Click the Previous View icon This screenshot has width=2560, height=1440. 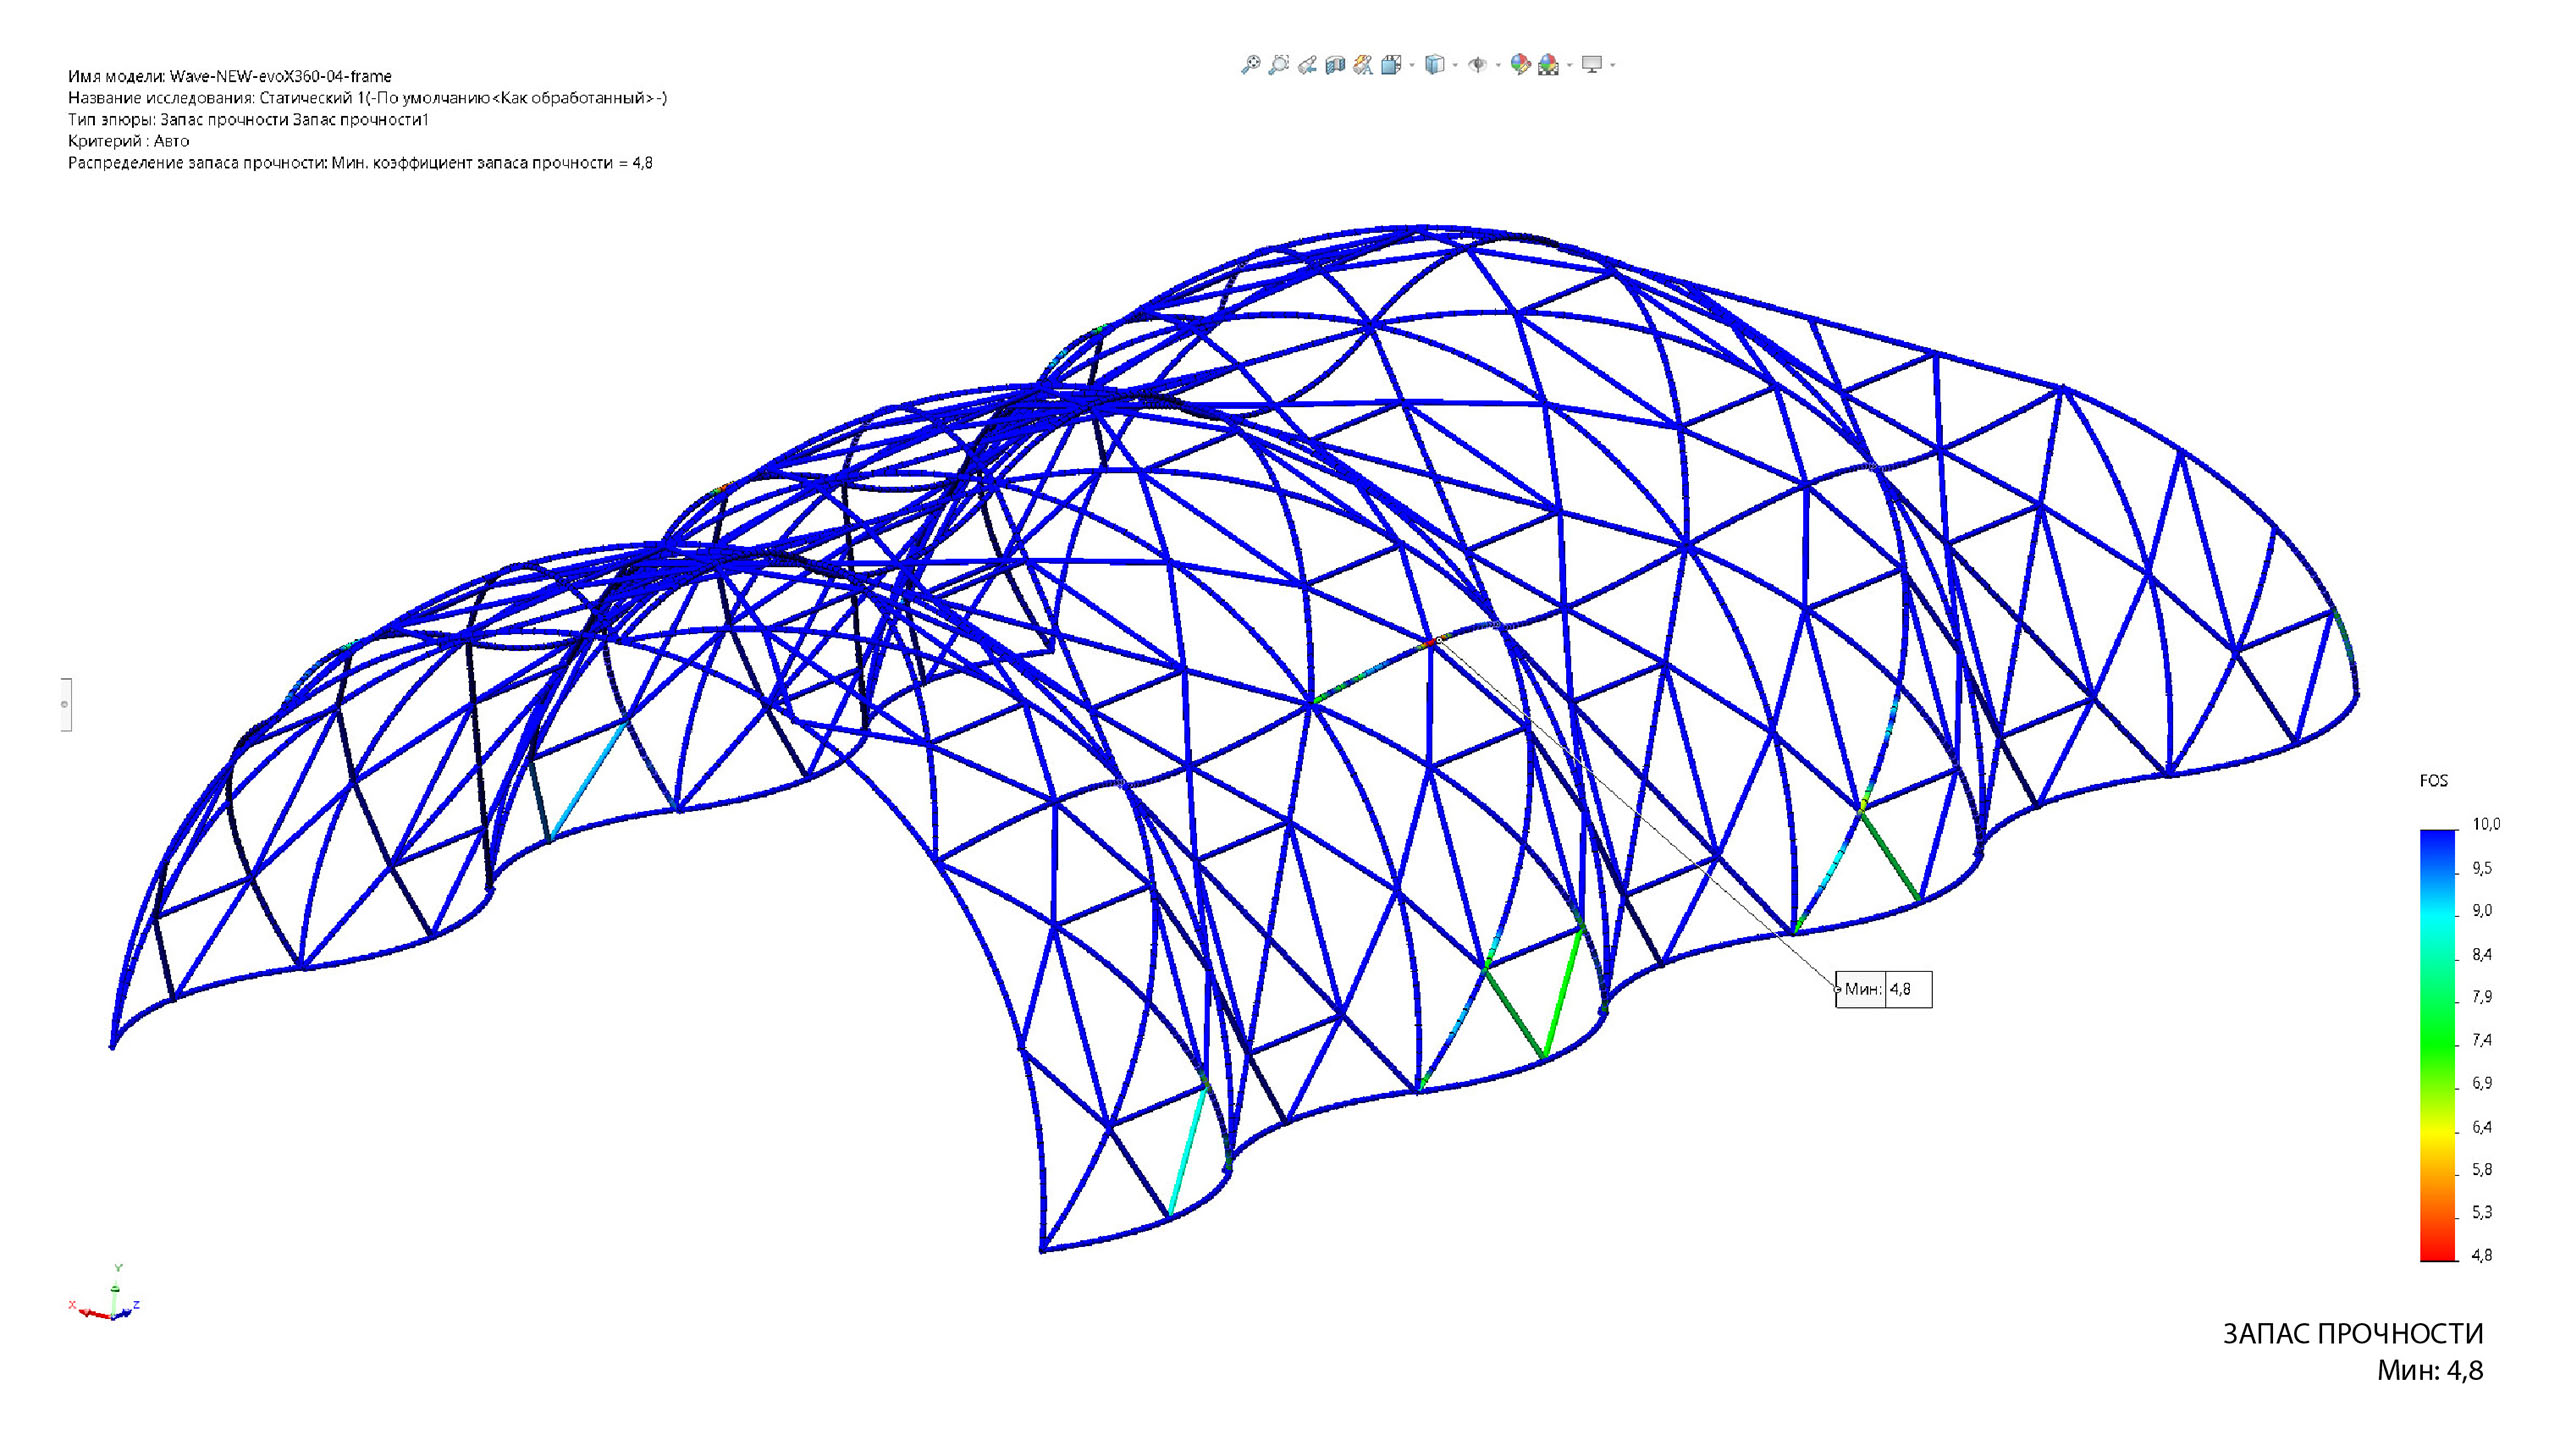click(x=1307, y=65)
